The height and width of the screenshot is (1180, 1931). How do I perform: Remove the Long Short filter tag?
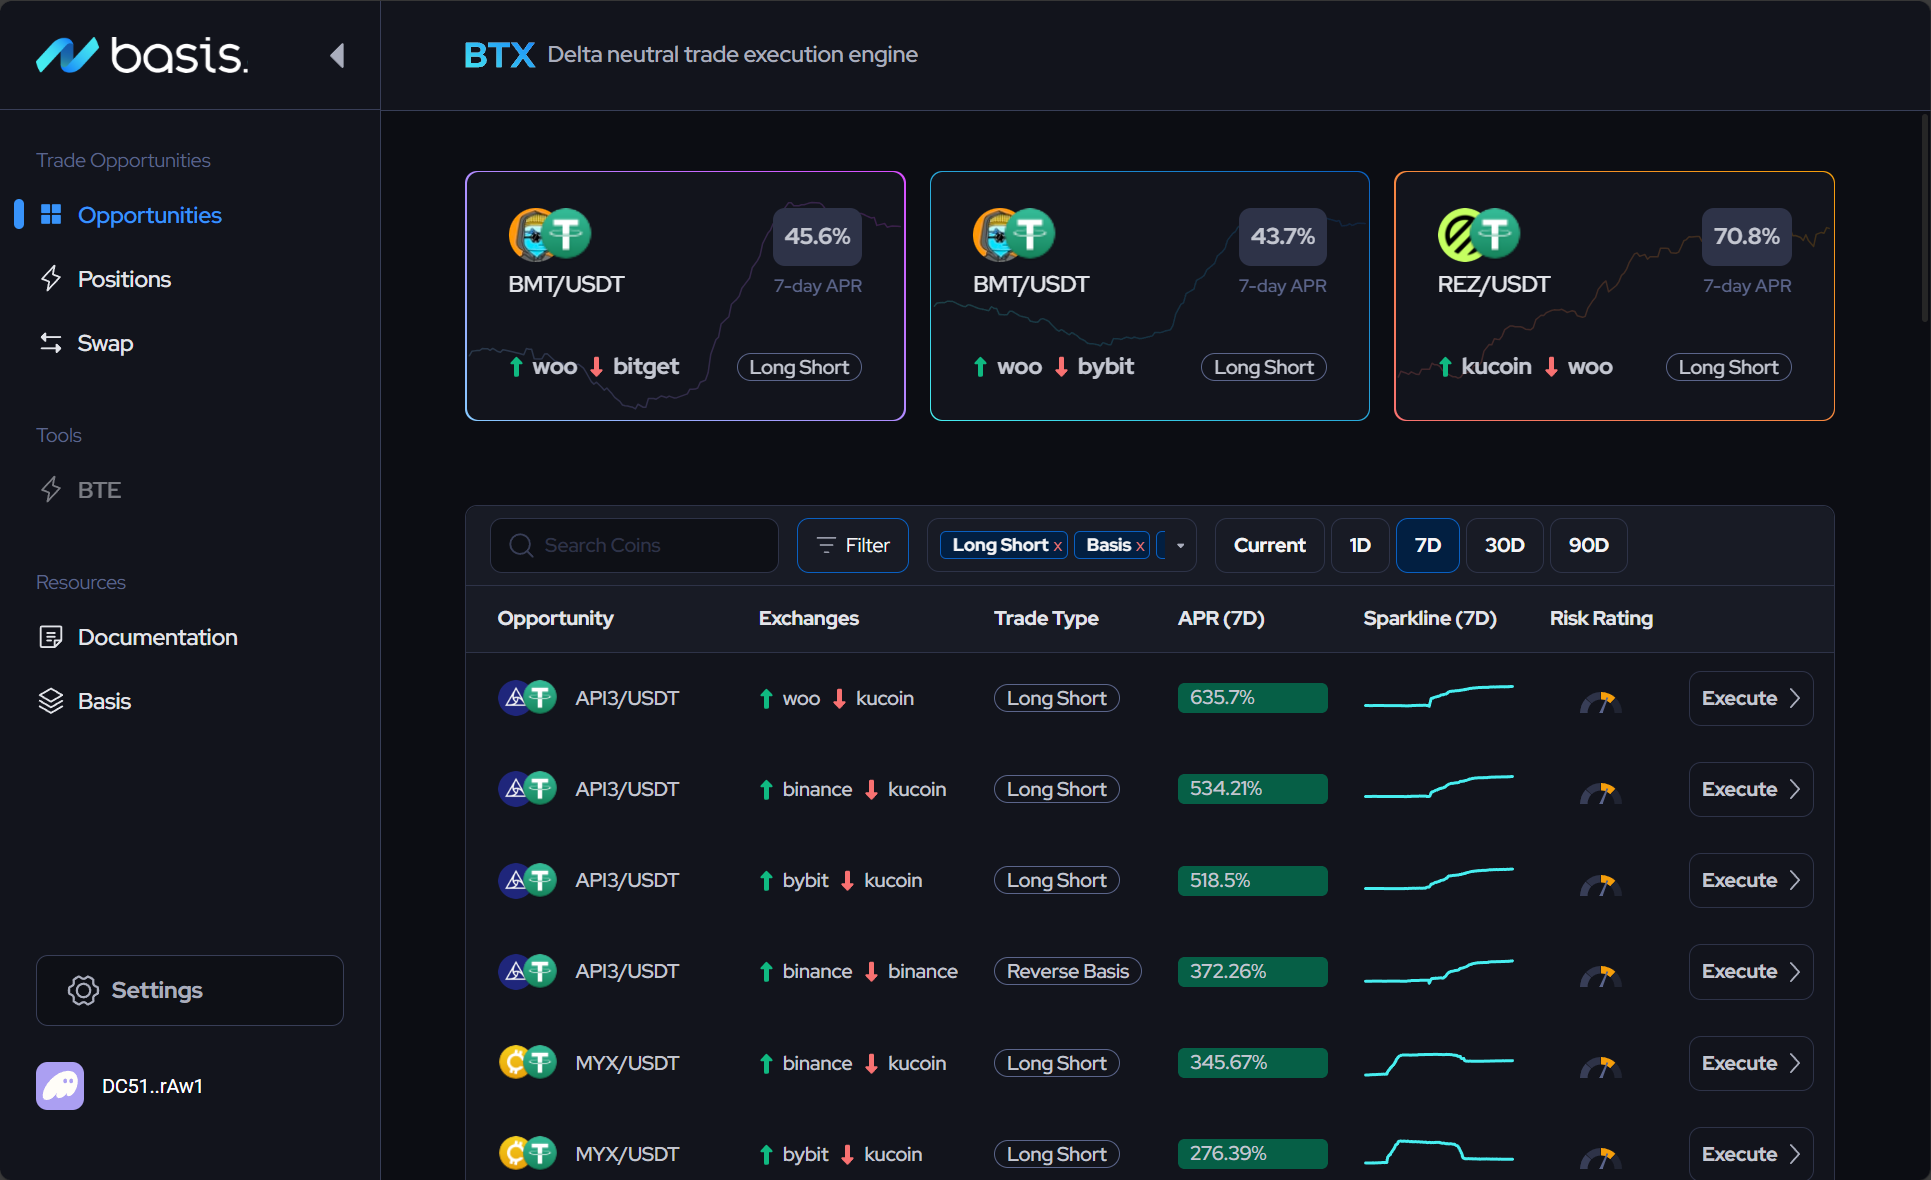pyautogui.click(x=1058, y=546)
